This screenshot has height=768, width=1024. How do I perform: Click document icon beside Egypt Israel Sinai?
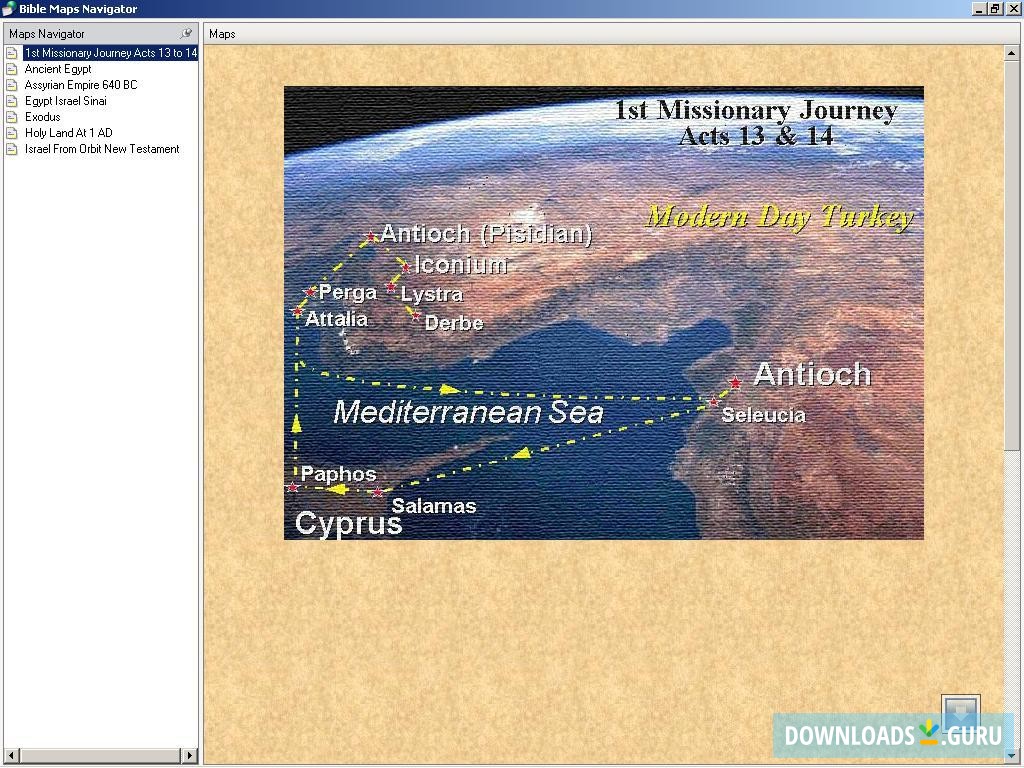click(x=12, y=101)
